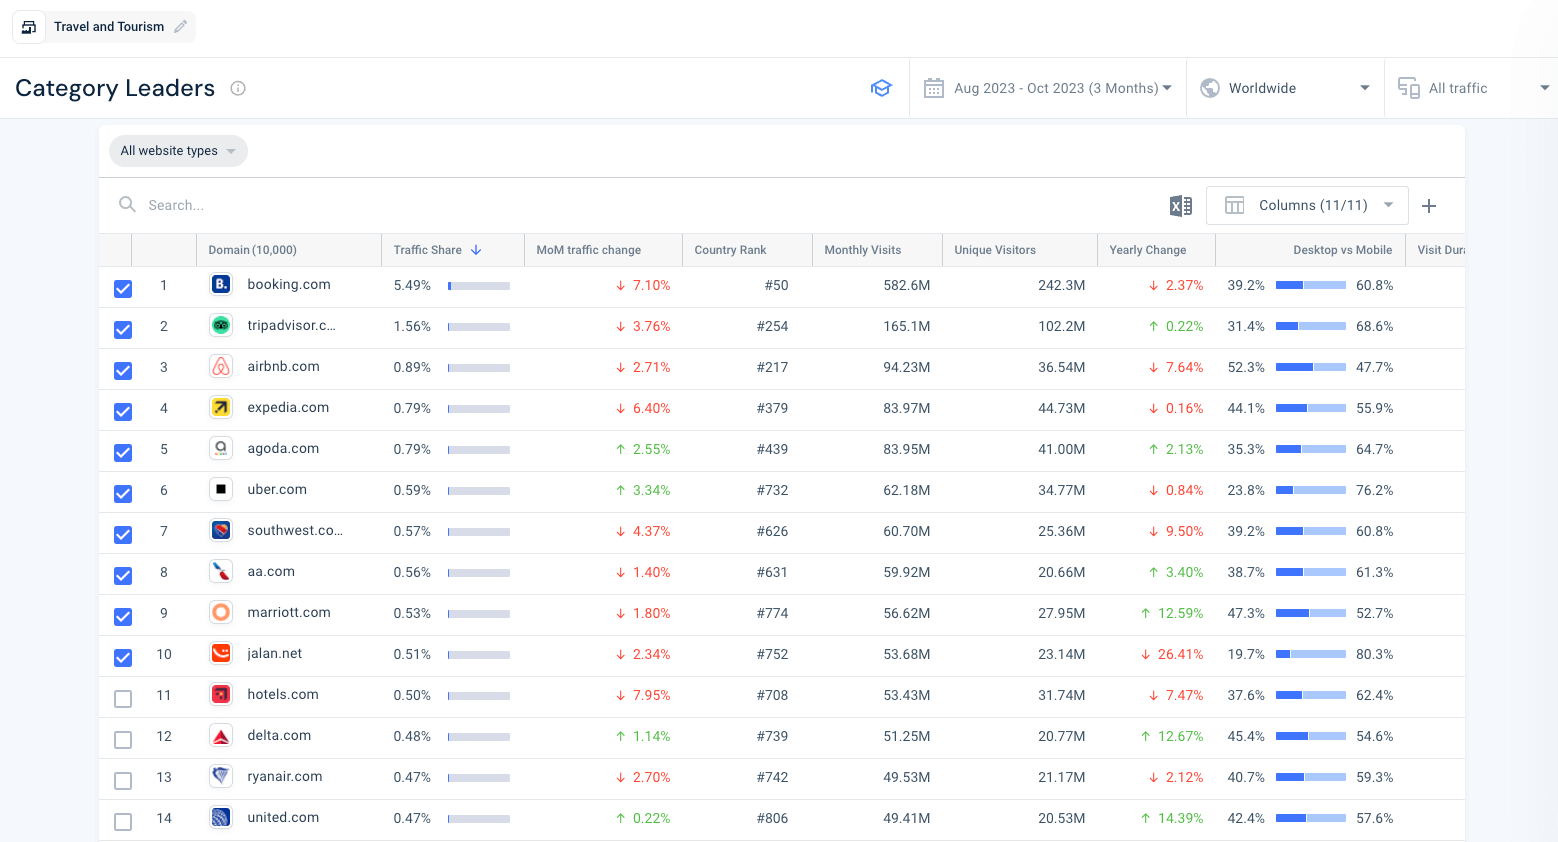1558x842 pixels.
Task: Uncheck booking.com row checkbox
Action: 123,289
